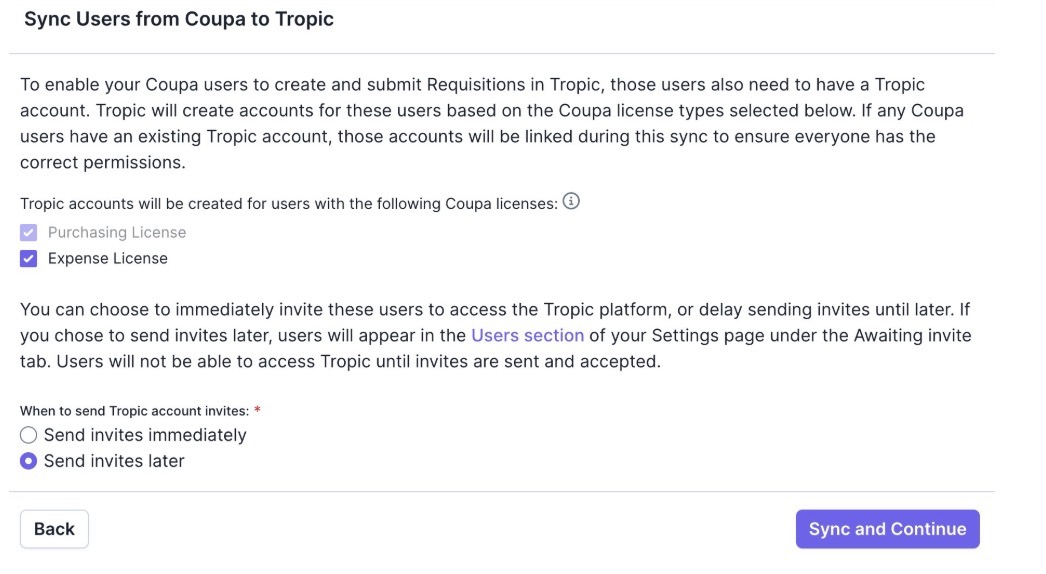Viewport: 1046px width, 574px height.
Task: Toggle the Purchasing License checkbox
Action: 29,232
